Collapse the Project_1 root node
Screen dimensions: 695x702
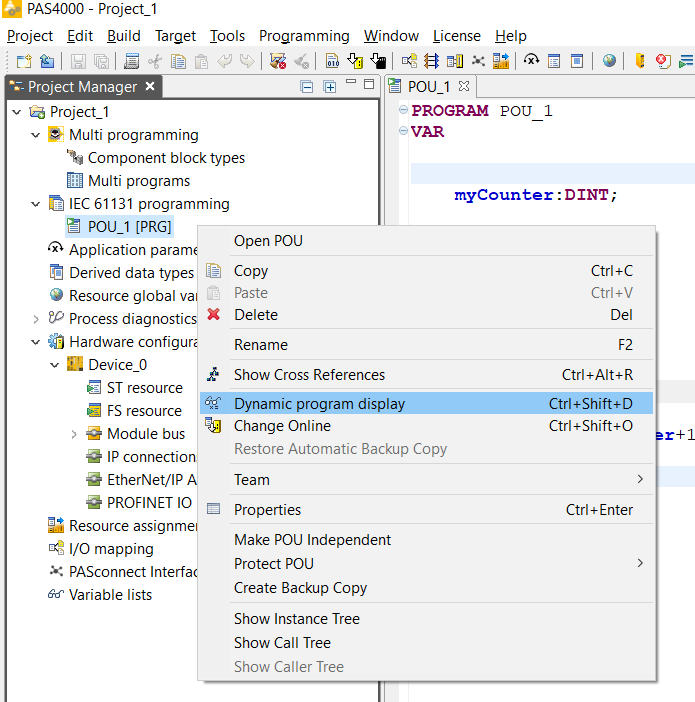point(17,112)
